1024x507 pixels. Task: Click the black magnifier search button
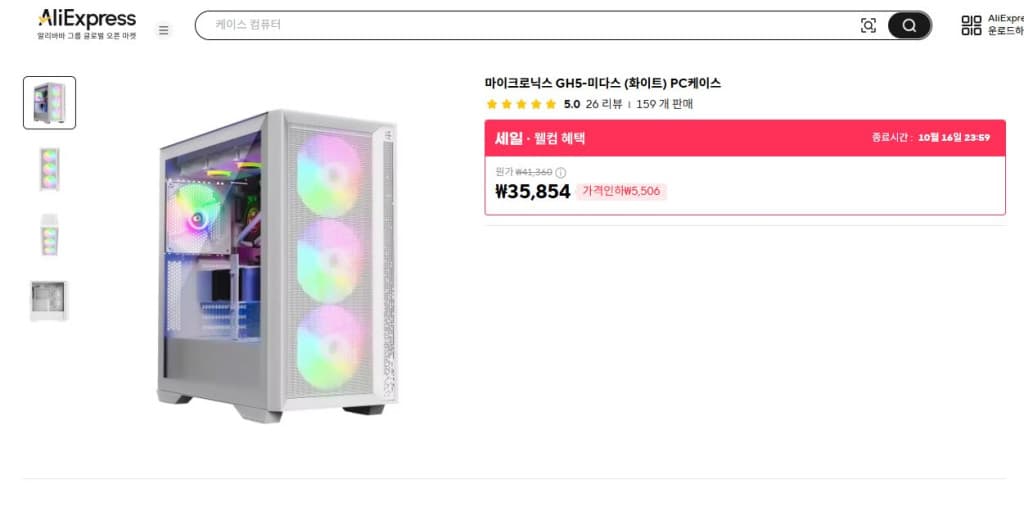point(909,25)
